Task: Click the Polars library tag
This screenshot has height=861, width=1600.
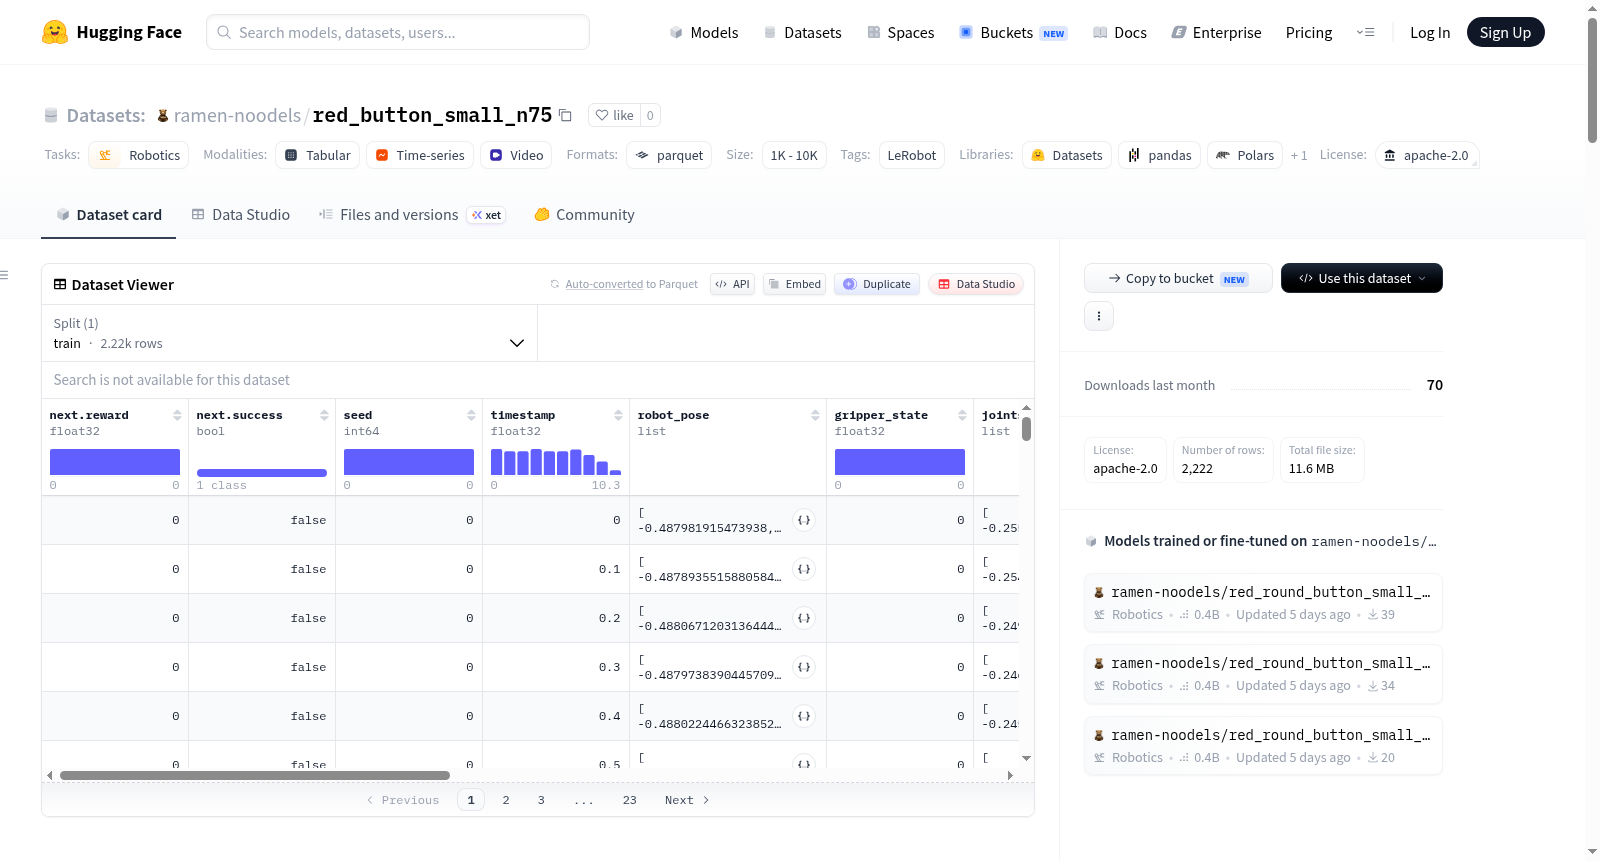Action: tap(1245, 155)
